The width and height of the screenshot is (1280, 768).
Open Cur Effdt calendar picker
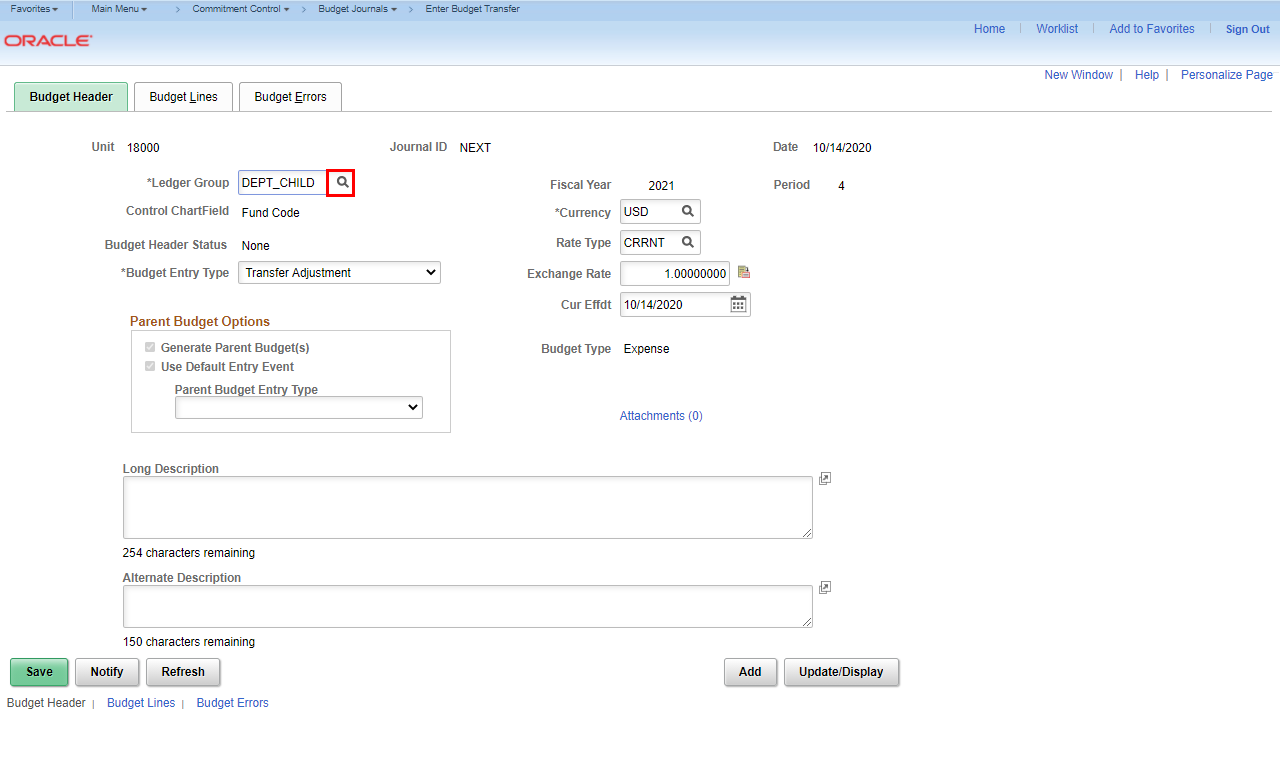[738, 304]
